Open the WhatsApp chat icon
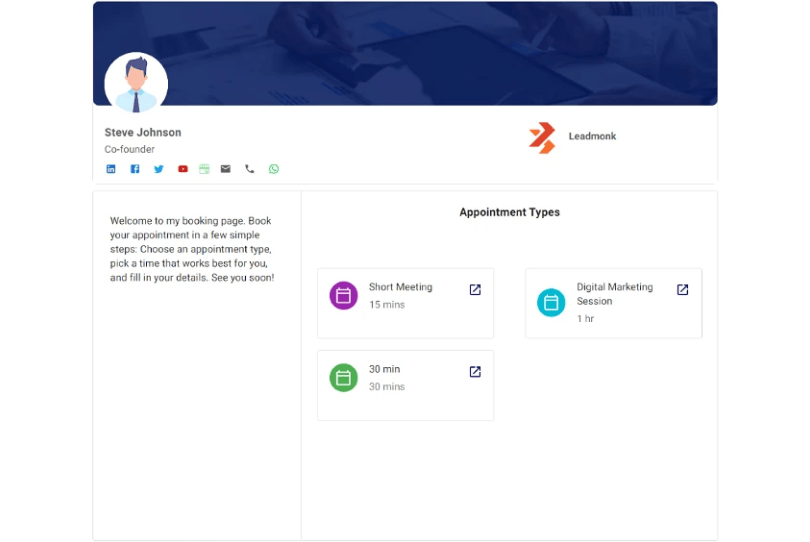 pos(274,169)
